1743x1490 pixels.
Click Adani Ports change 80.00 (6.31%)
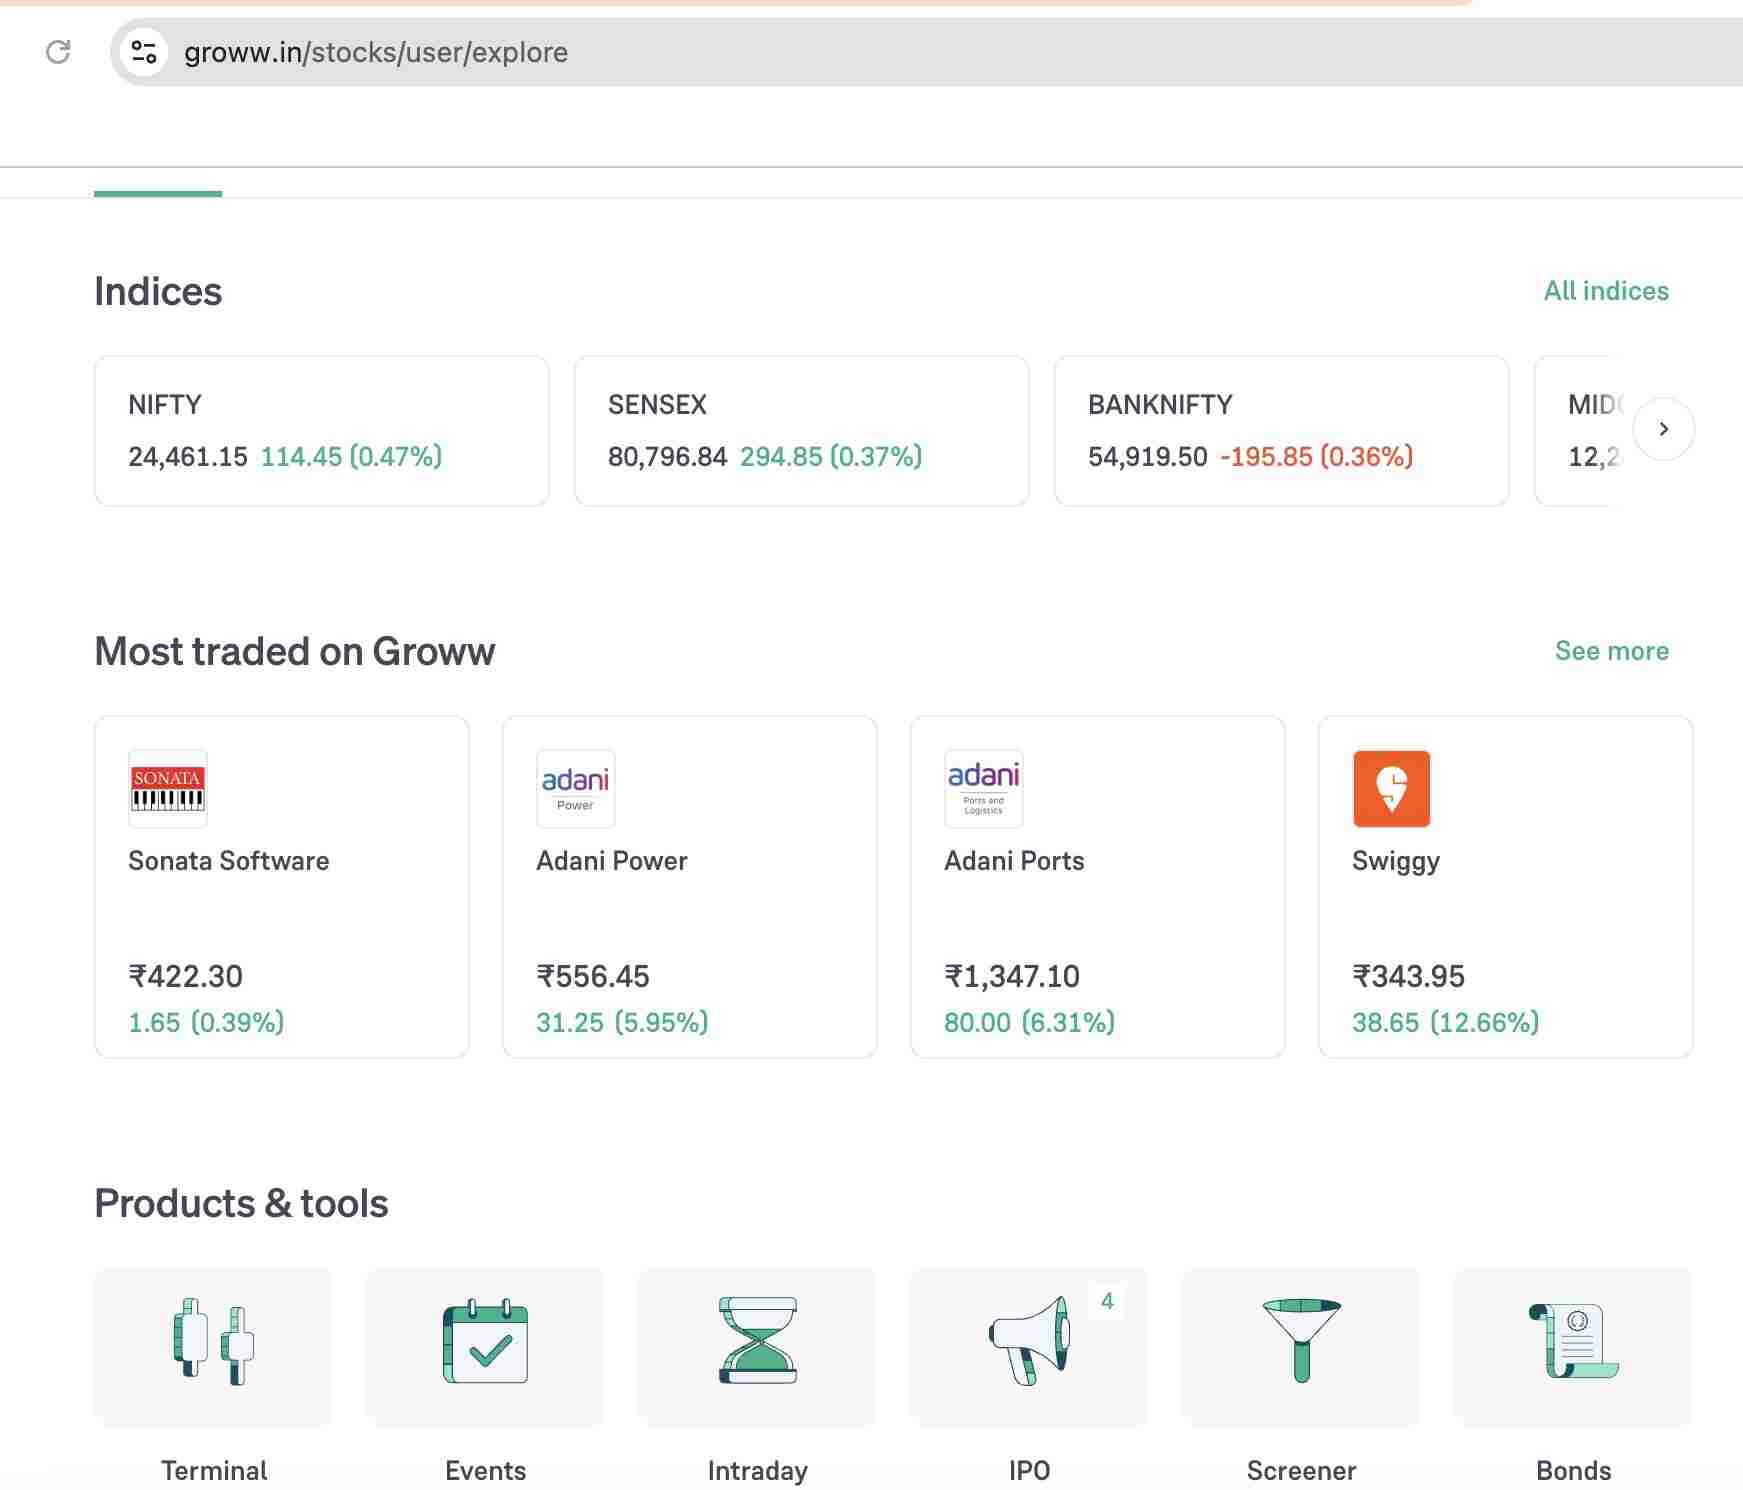(1030, 1022)
